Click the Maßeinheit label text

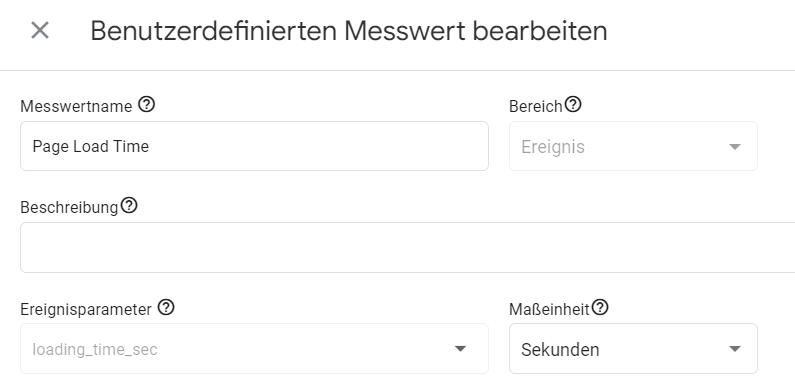tap(549, 309)
